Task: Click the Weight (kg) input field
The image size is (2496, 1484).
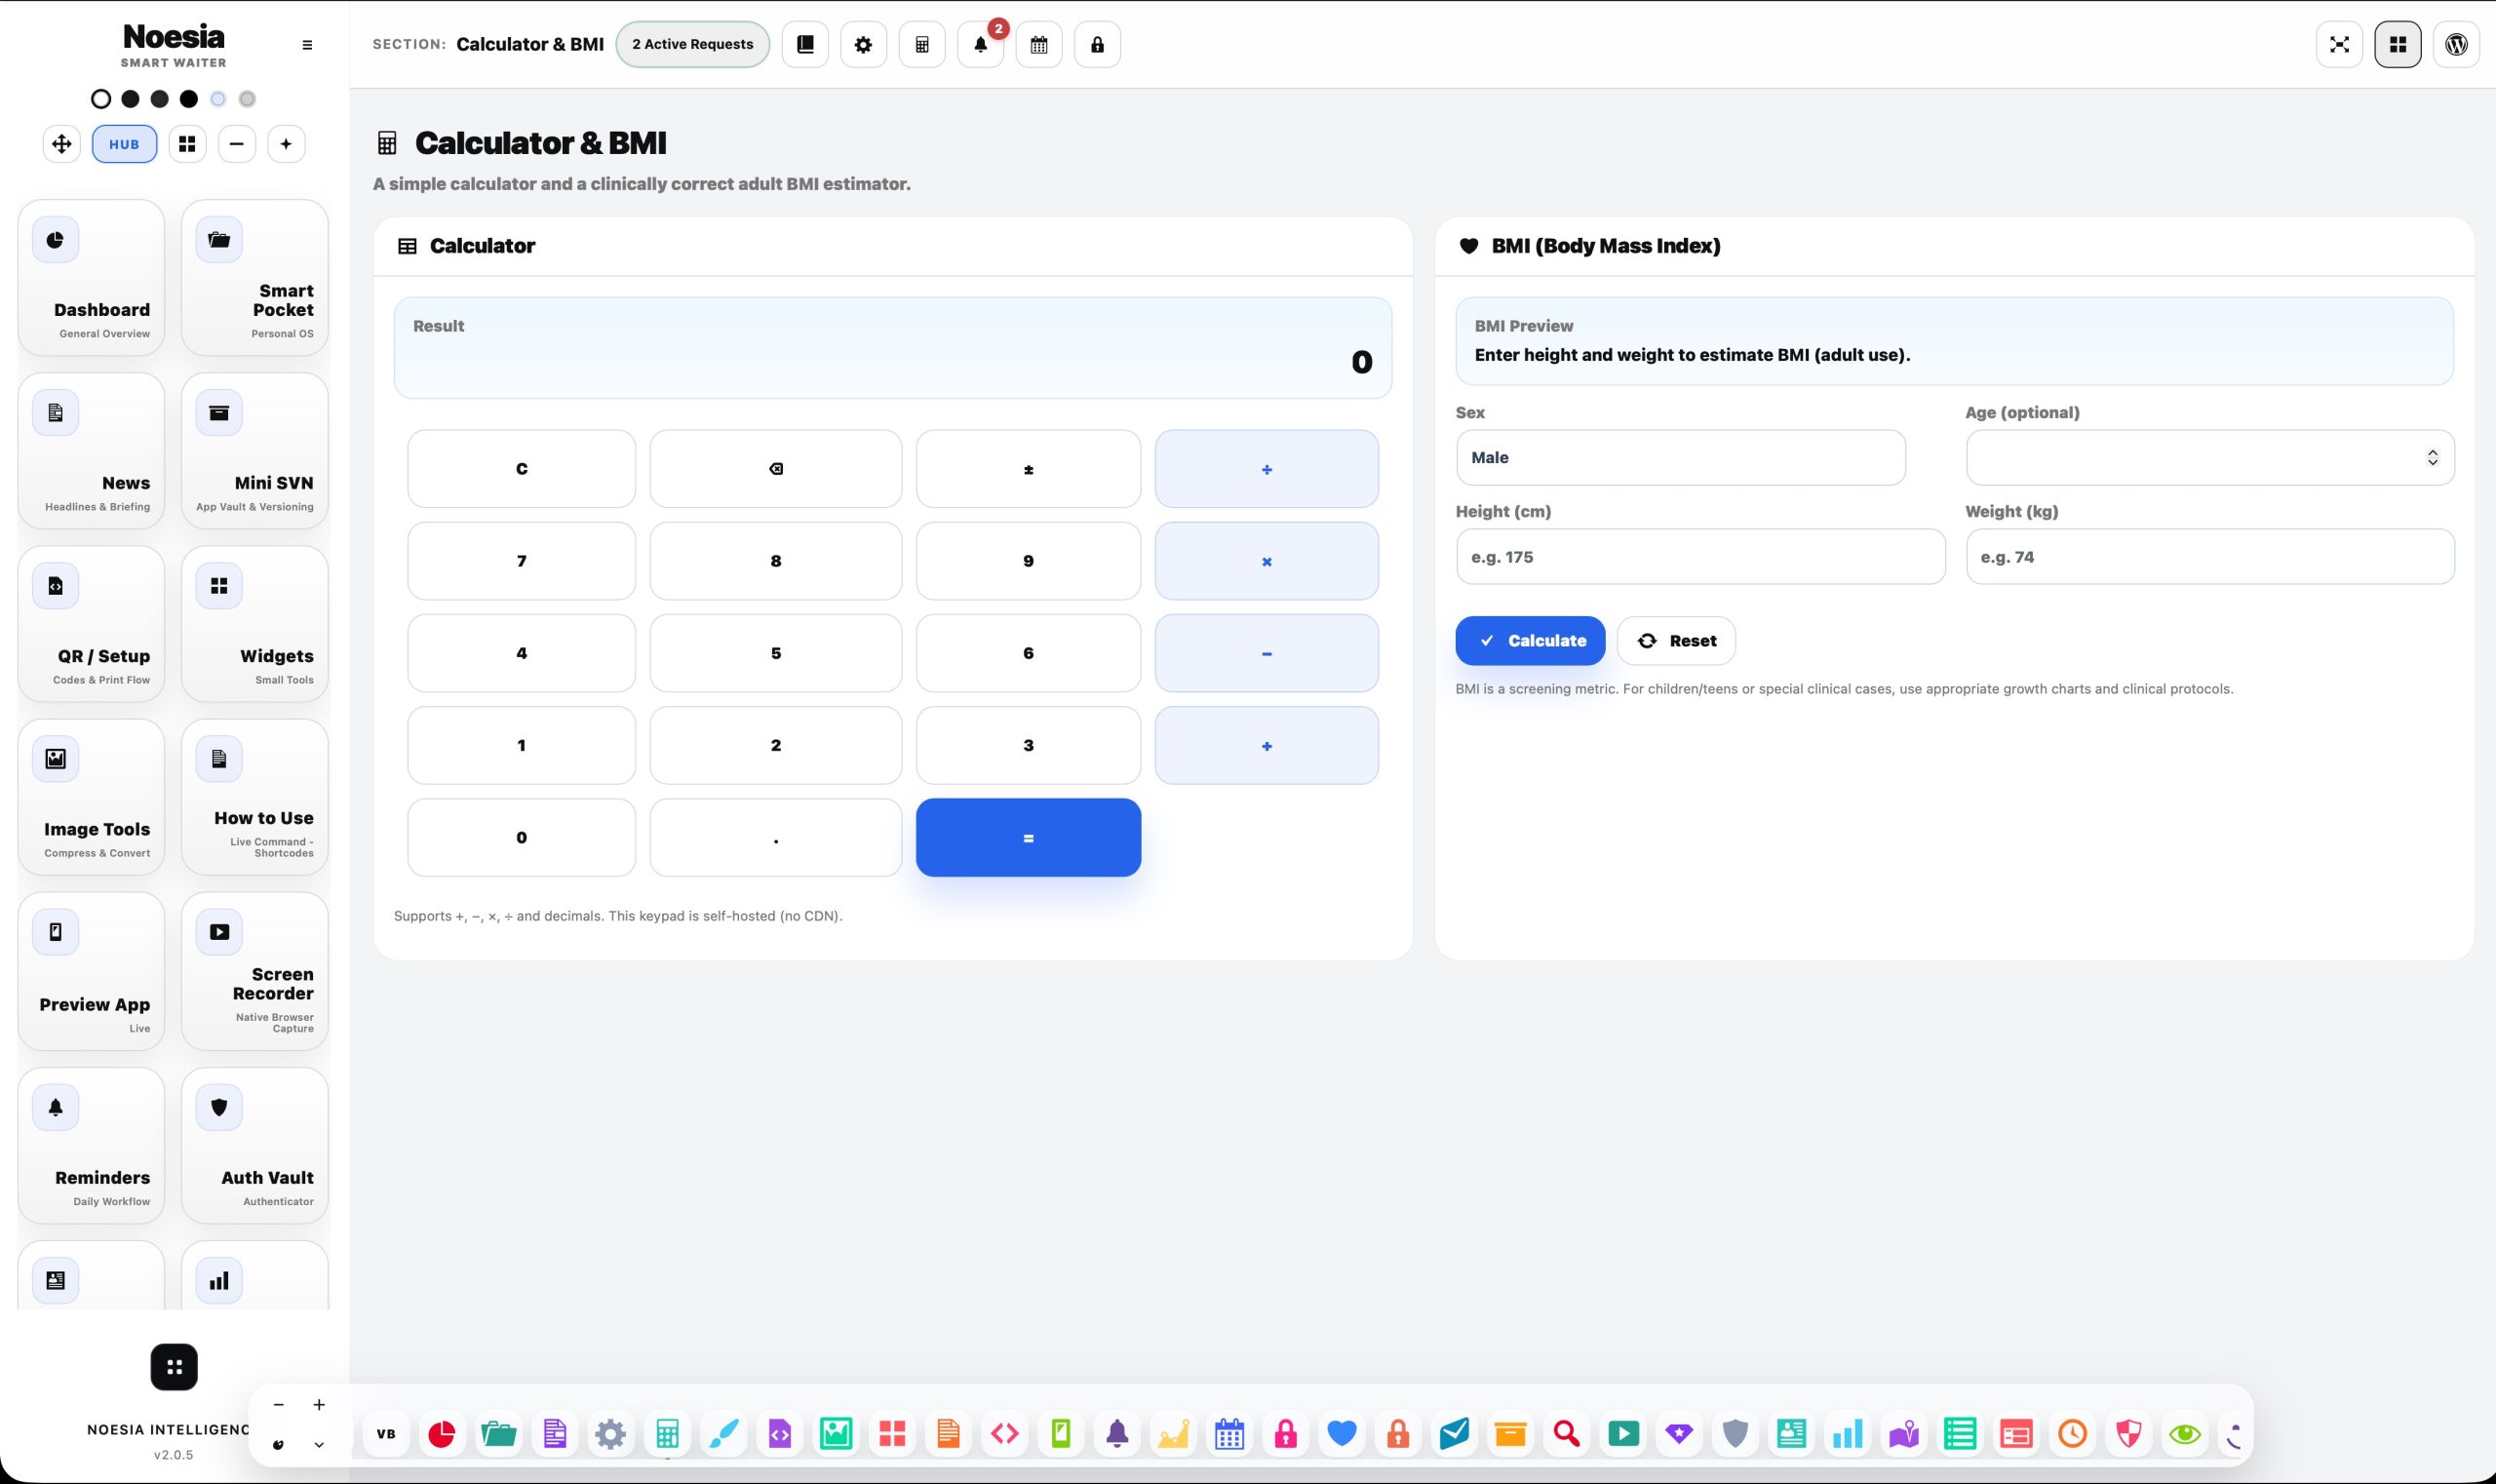Action: click(x=2210, y=556)
